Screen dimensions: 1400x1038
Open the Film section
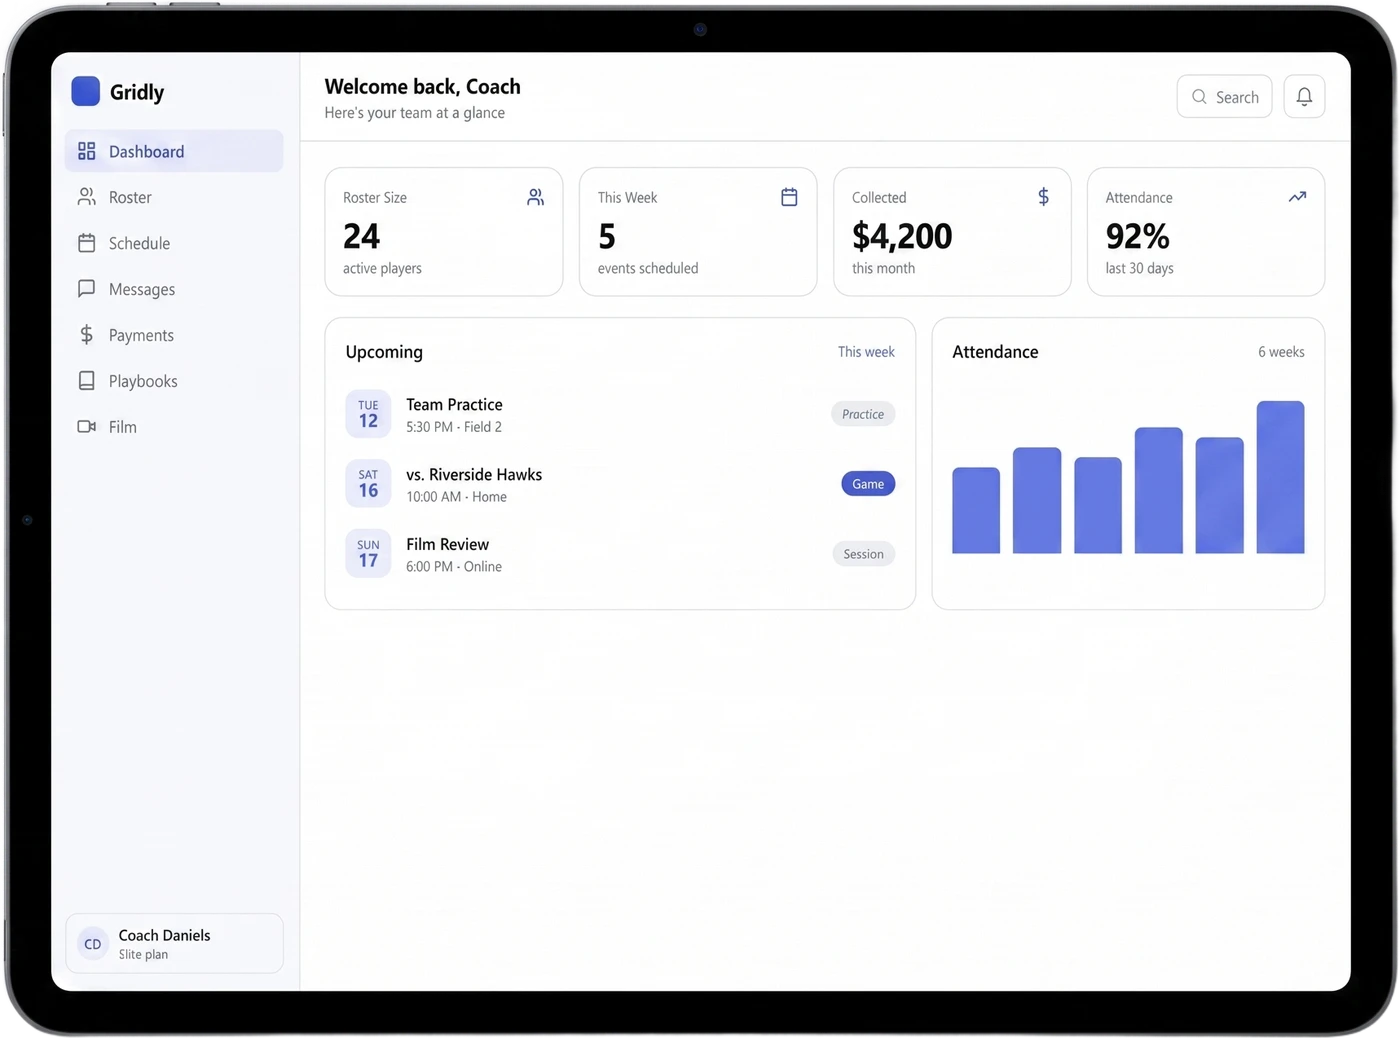coord(174,427)
